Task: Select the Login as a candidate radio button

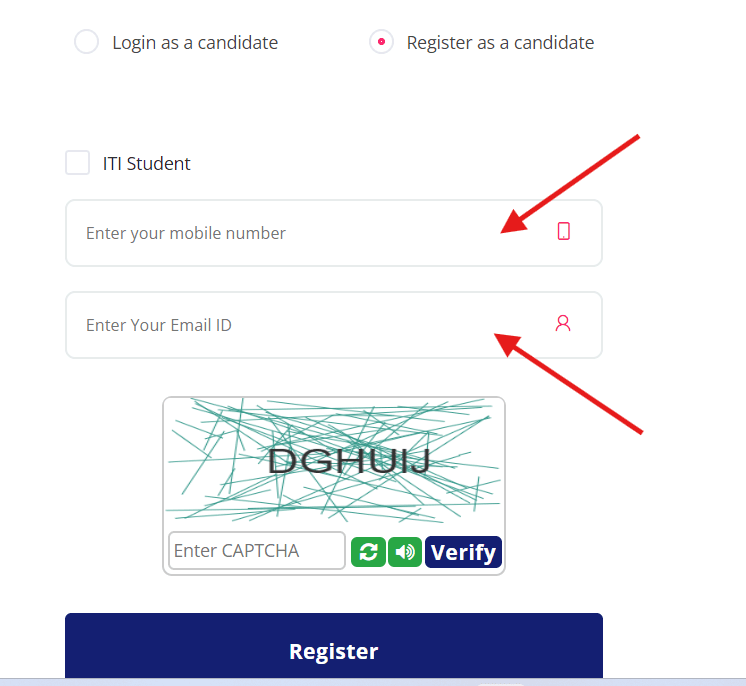Action: [x=86, y=42]
